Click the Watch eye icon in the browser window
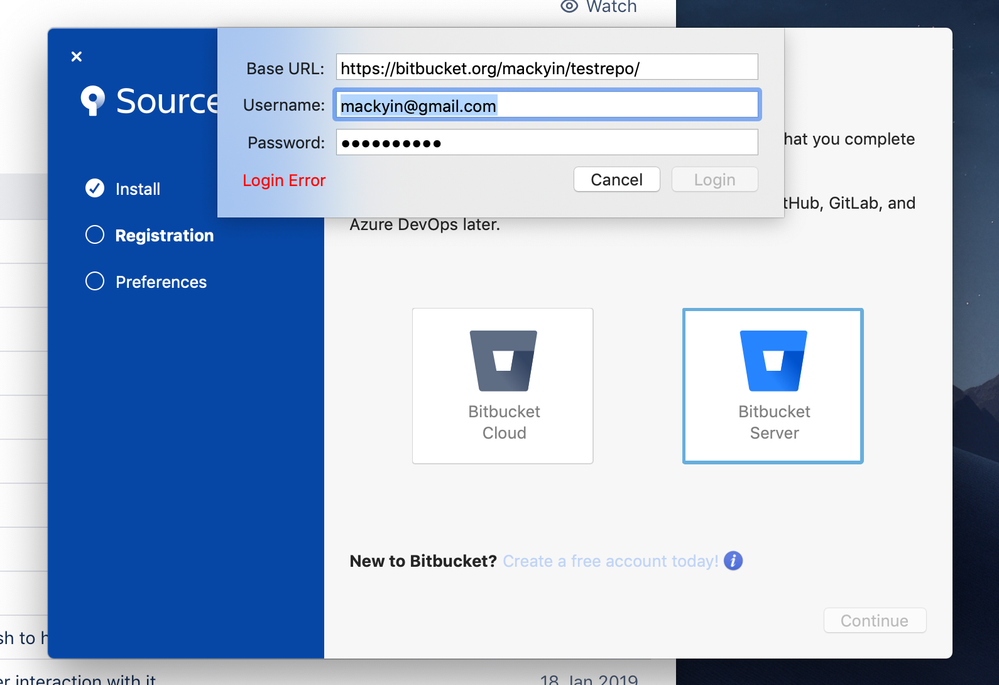The image size is (999, 685). pyautogui.click(x=569, y=6)
